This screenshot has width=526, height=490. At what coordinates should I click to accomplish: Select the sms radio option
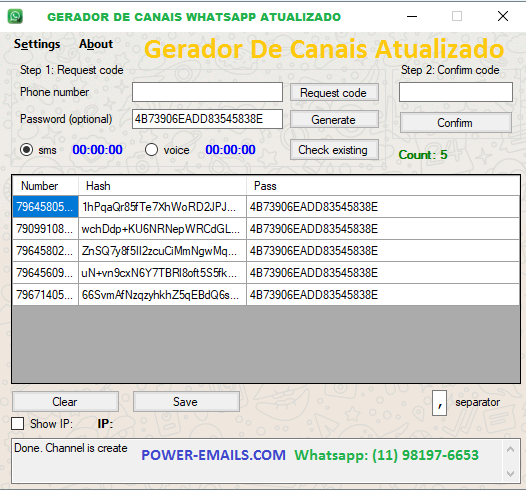pos(27,150)
